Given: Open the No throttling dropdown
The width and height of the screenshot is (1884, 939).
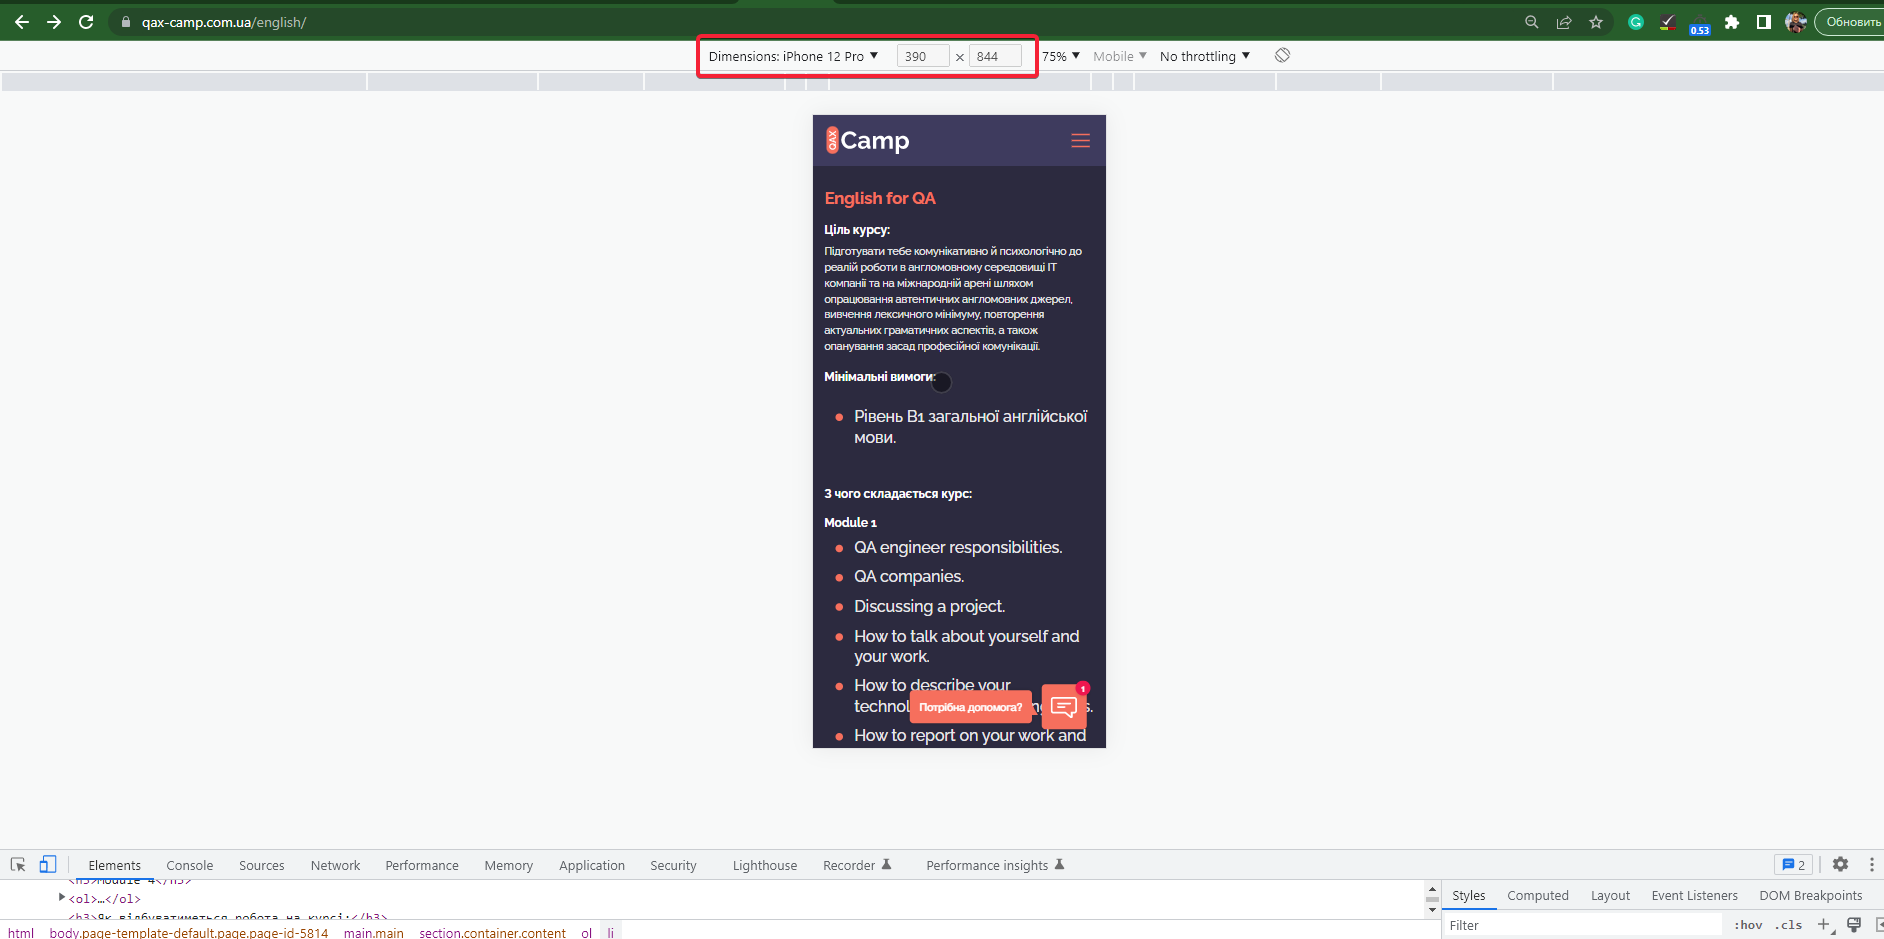Looking at the screenshot, I should 1203,56.
